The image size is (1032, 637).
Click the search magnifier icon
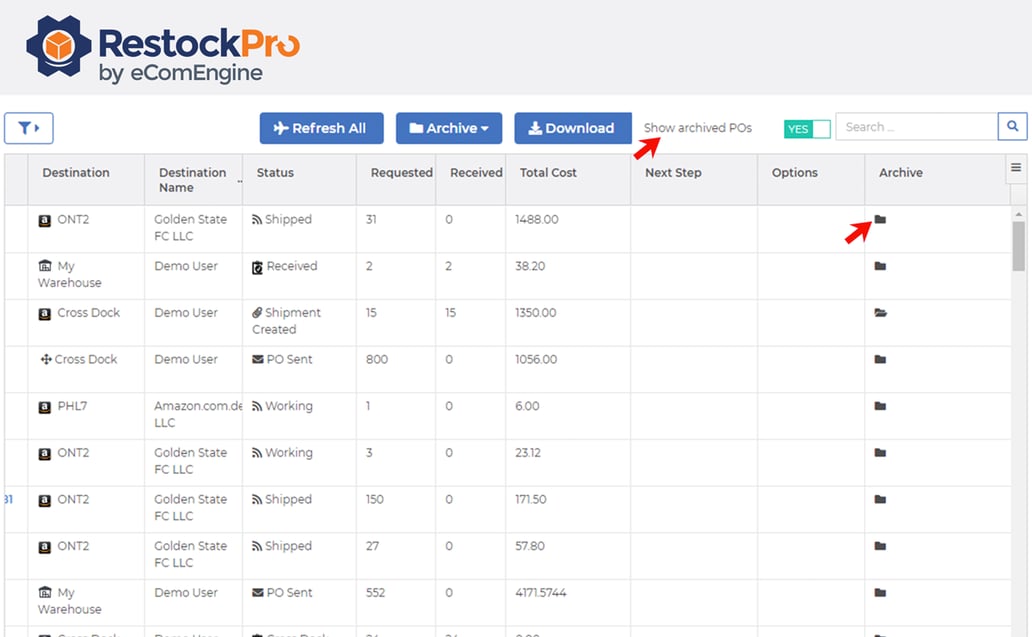(x=1012, y=126)
